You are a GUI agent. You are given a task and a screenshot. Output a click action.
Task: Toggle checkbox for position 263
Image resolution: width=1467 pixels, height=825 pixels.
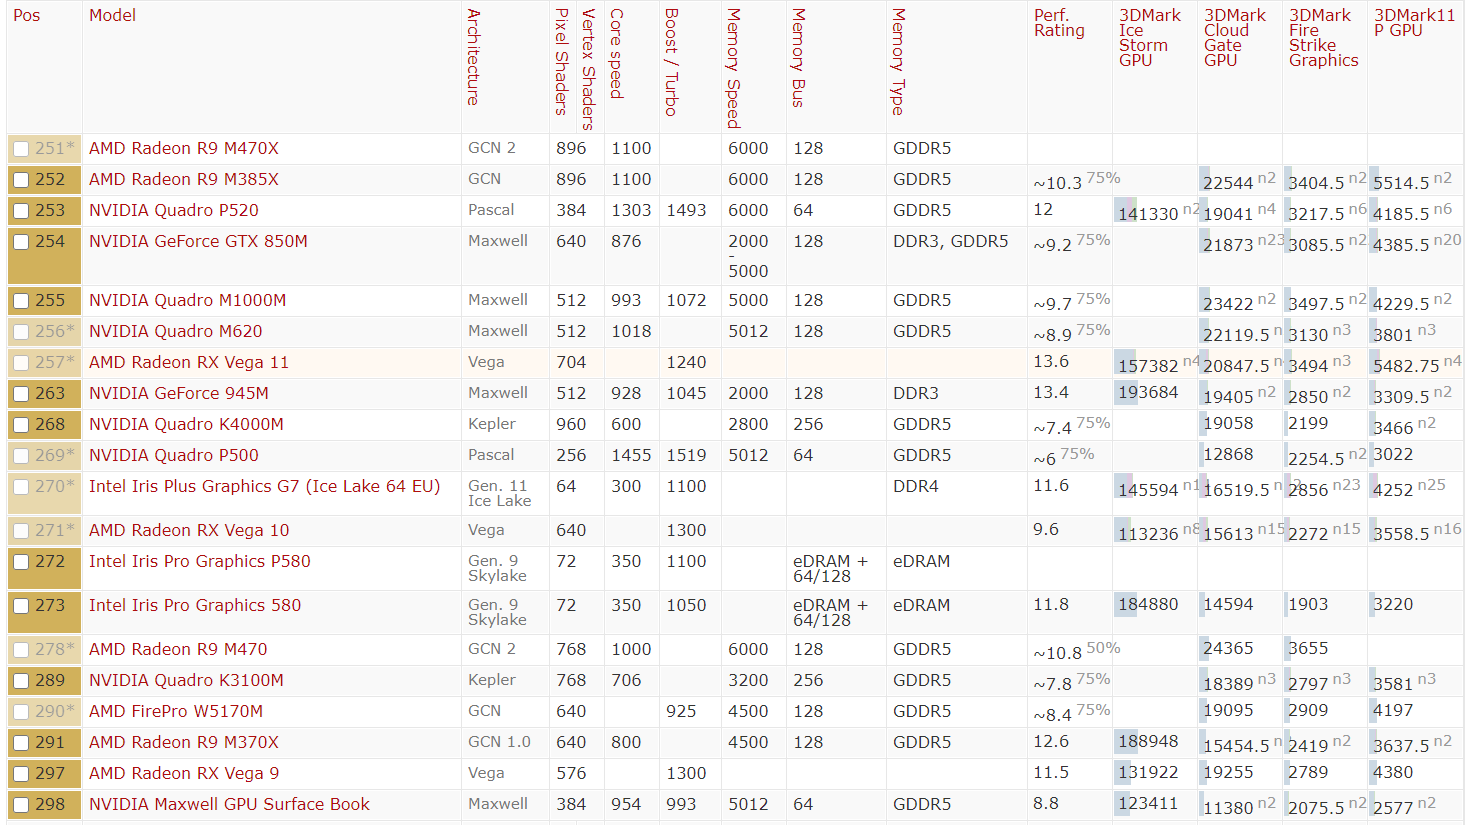[x=21, y=394]
